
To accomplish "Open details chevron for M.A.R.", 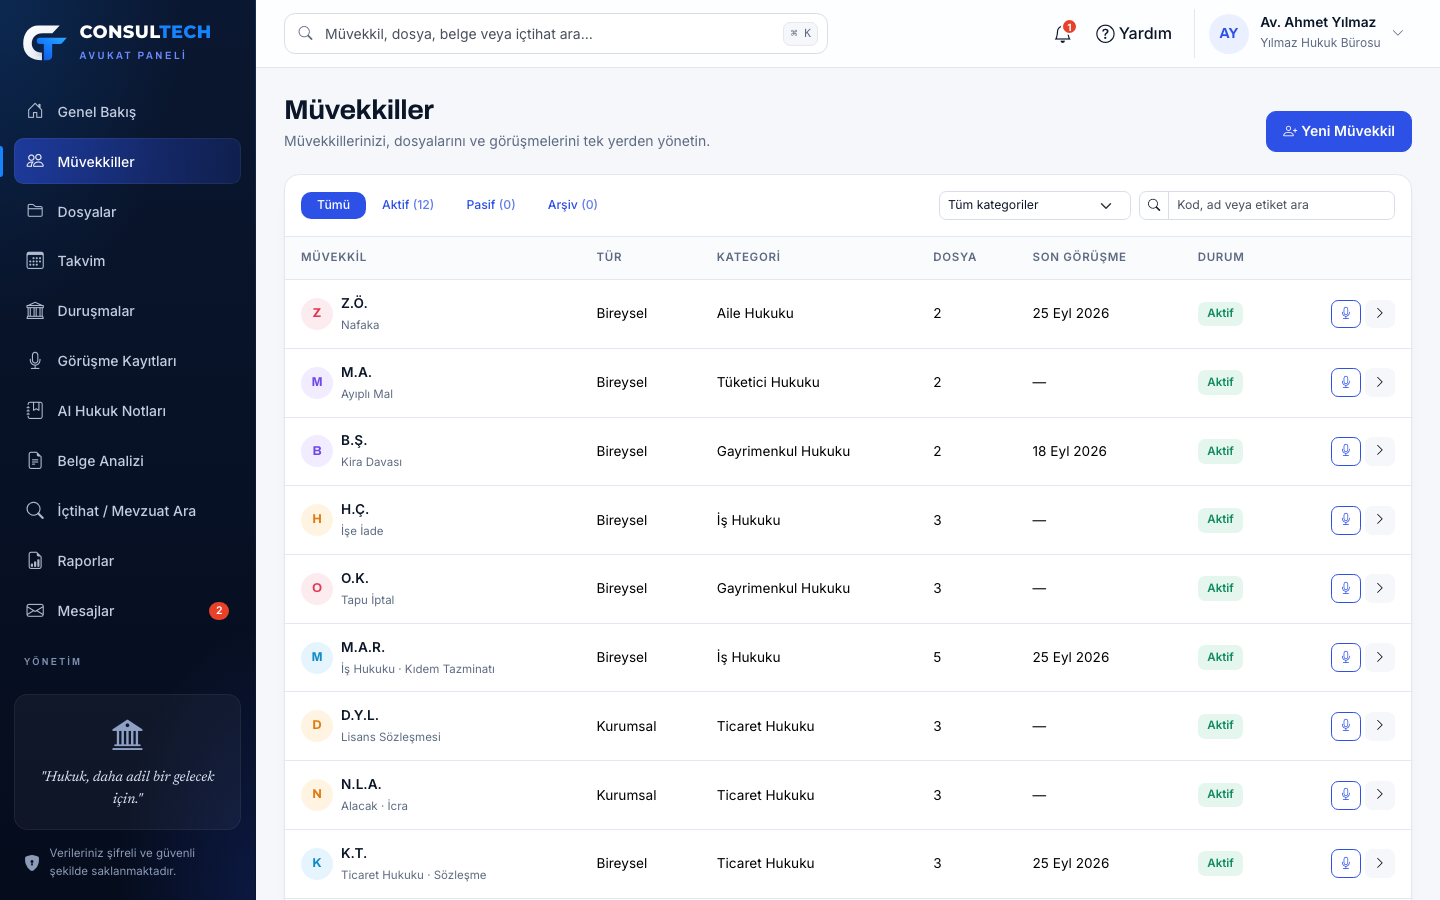I will (x=1380, y=657).
